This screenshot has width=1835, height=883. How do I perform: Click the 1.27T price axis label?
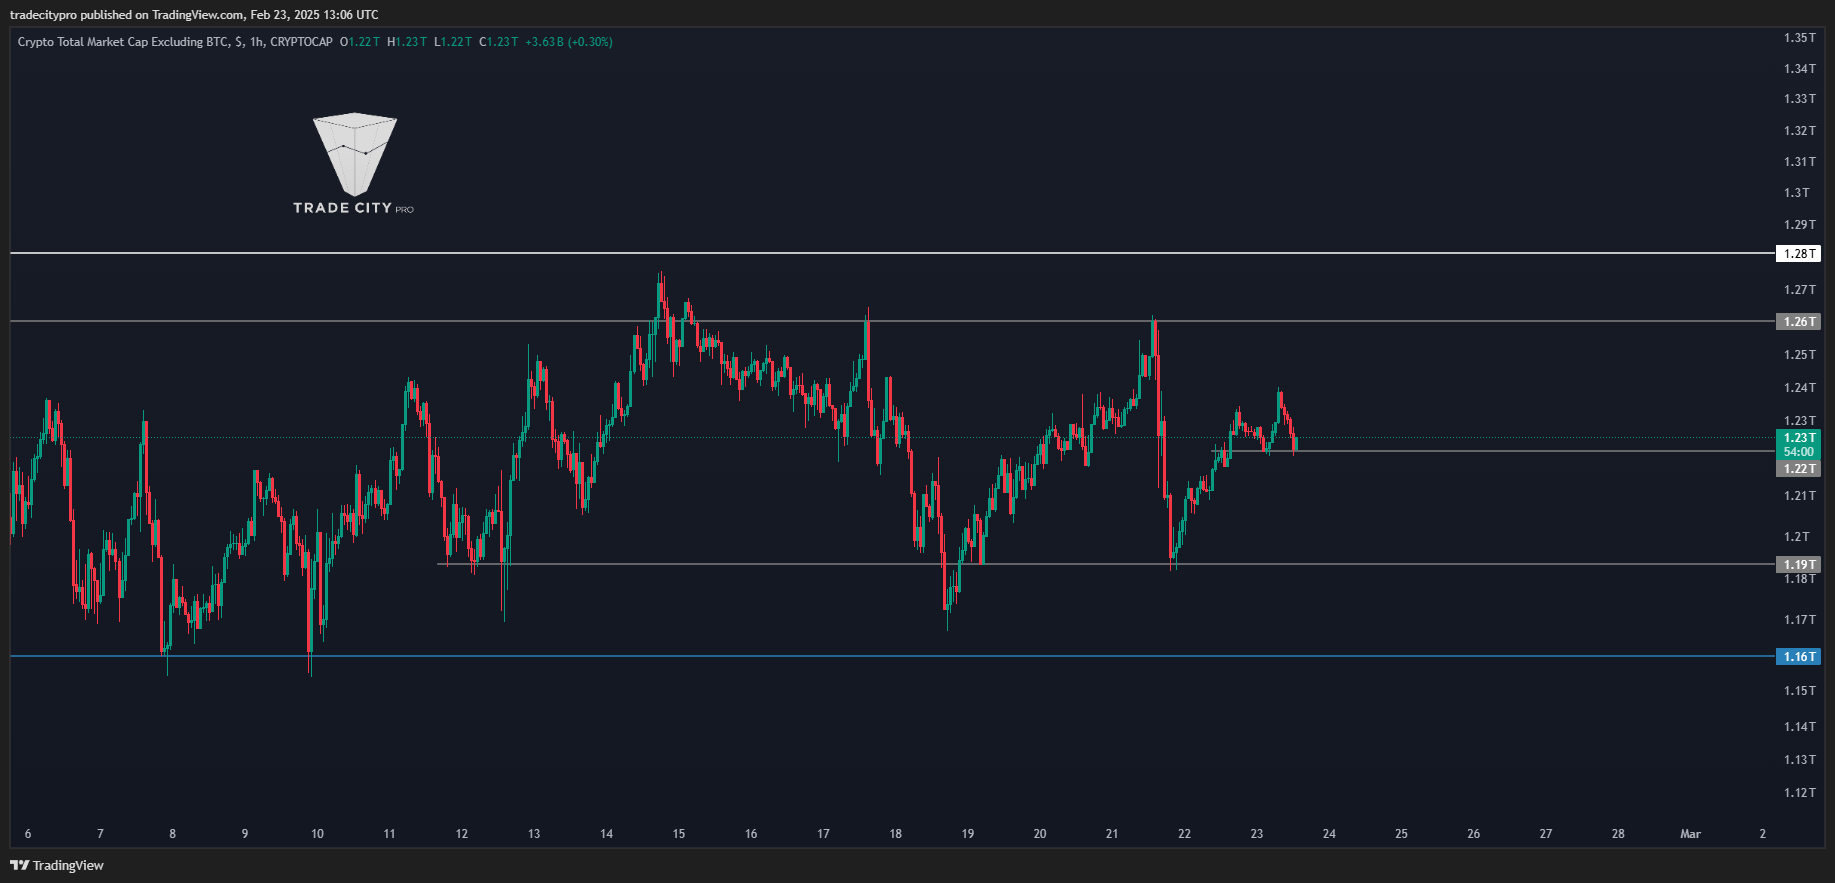[x=1800, y=290]
